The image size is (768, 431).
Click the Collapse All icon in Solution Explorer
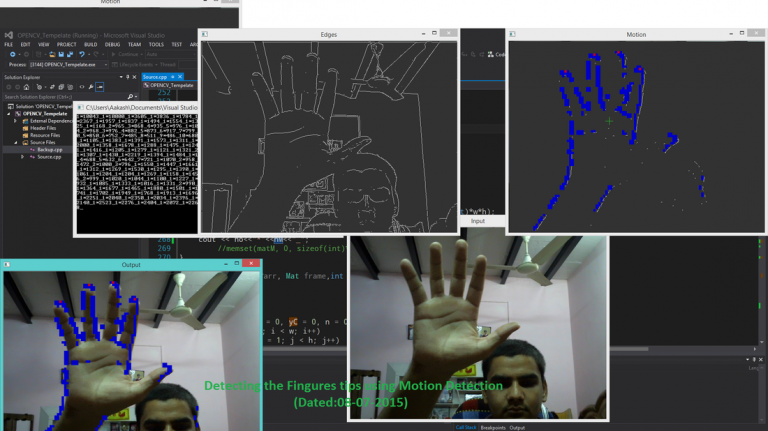pyautogui.click(x=61, y=87)
